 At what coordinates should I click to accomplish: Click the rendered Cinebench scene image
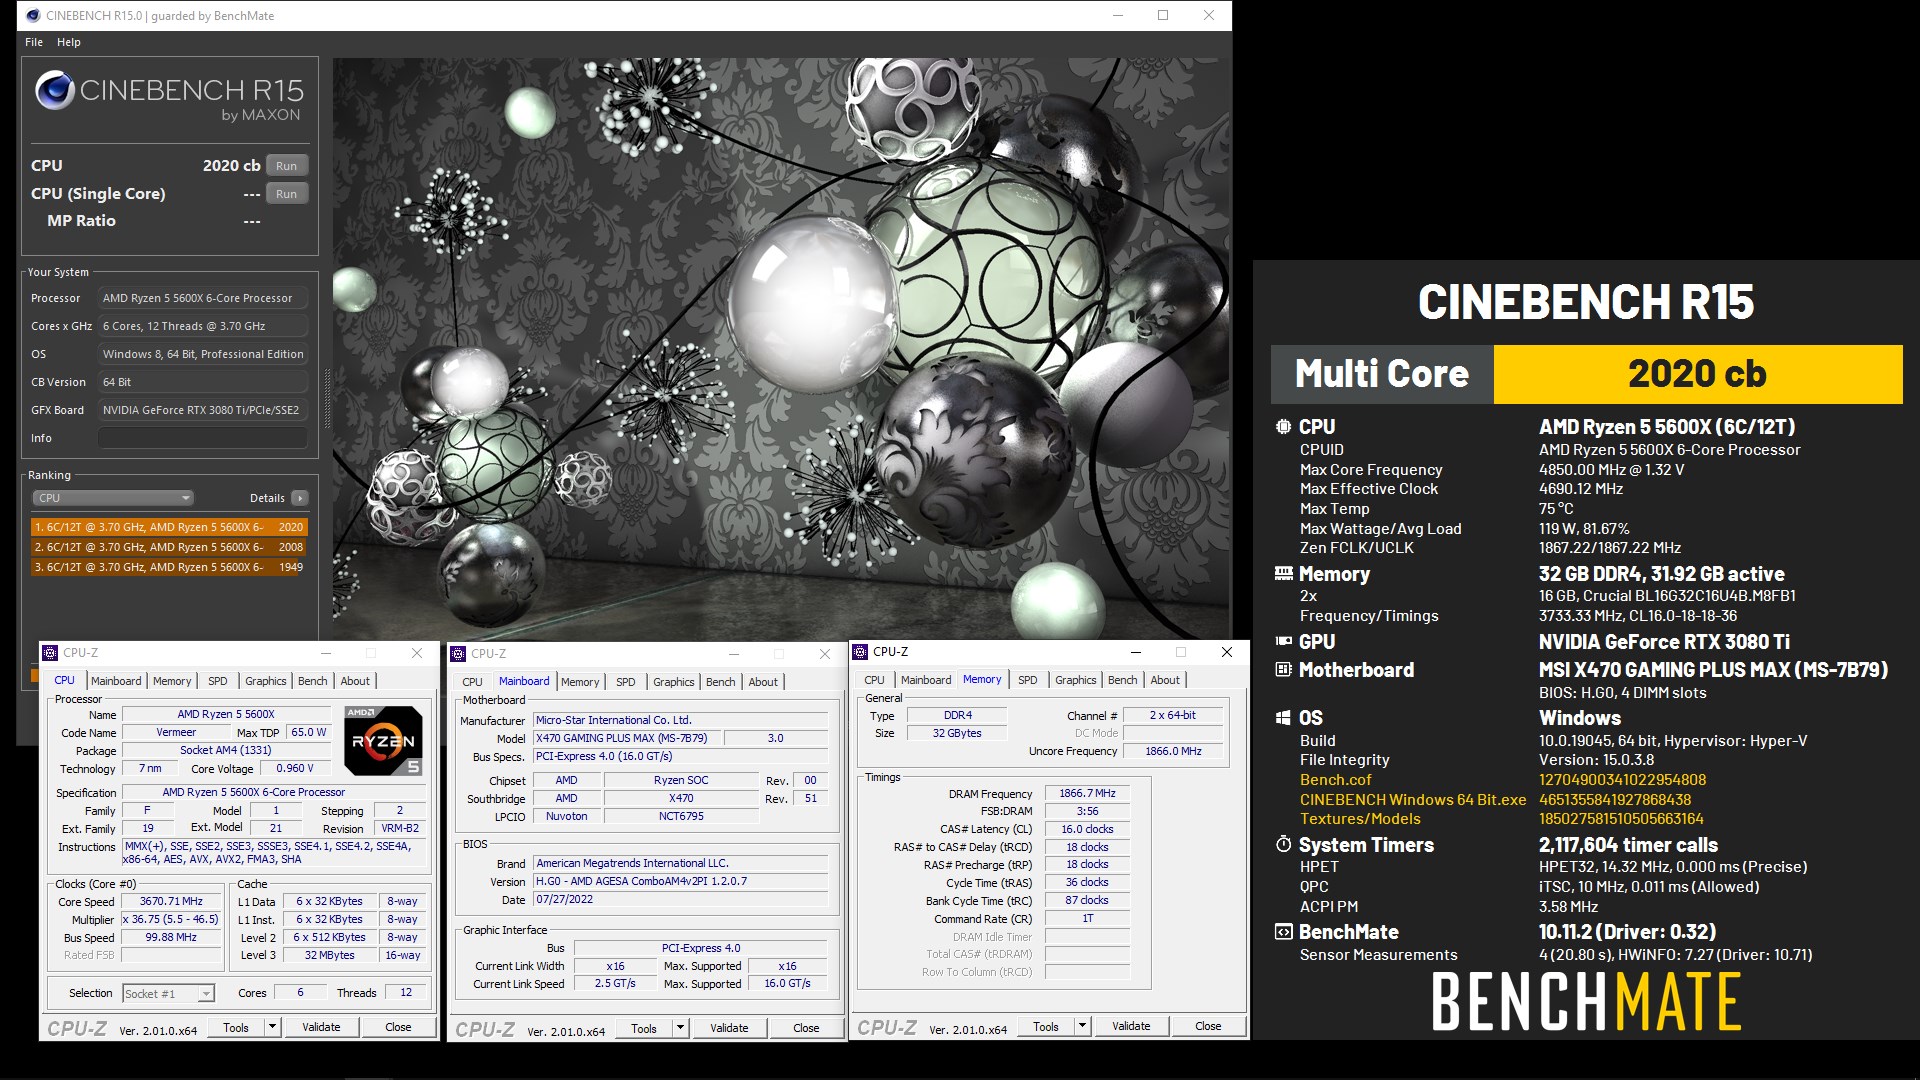pyautogui.click(x=780, y=348)
